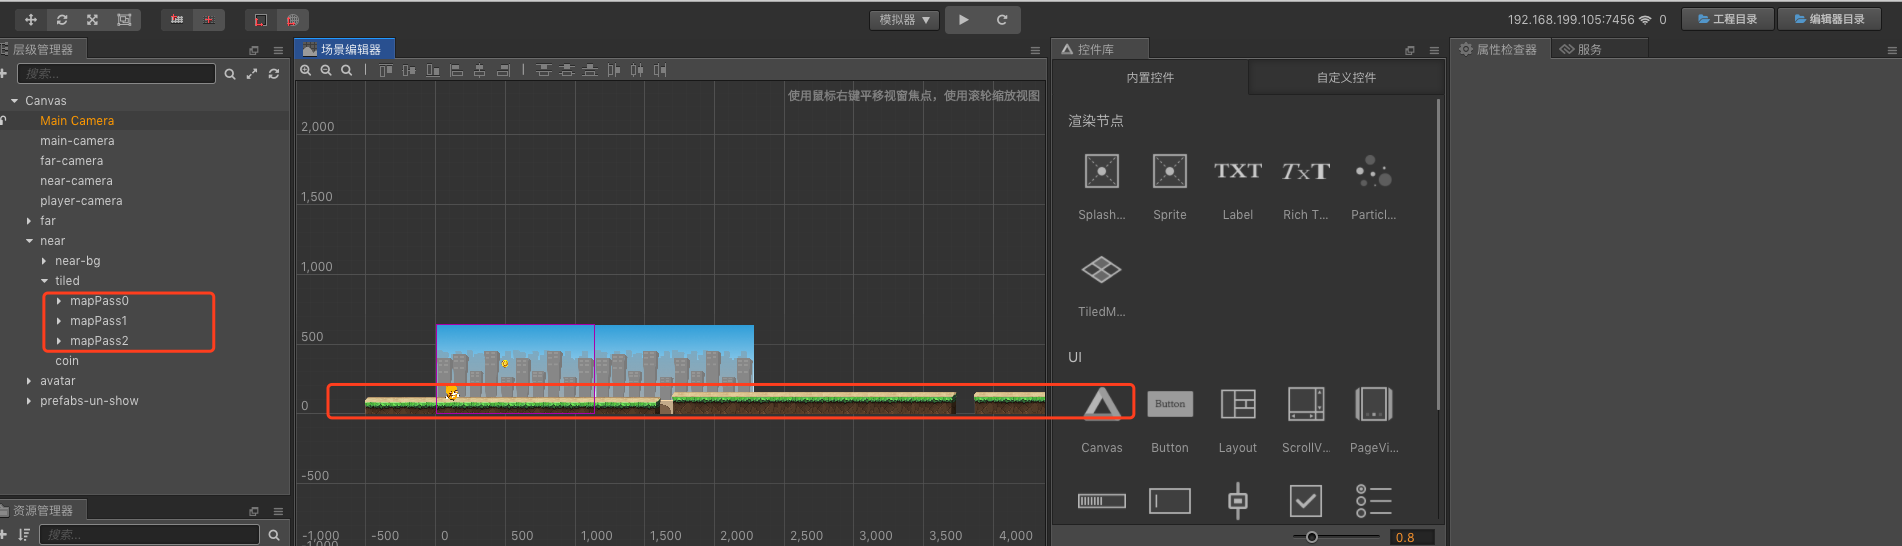Pop out the 层级管理器 panel
The height and width of the screenshot is (546, 1902).
point(254,50)
